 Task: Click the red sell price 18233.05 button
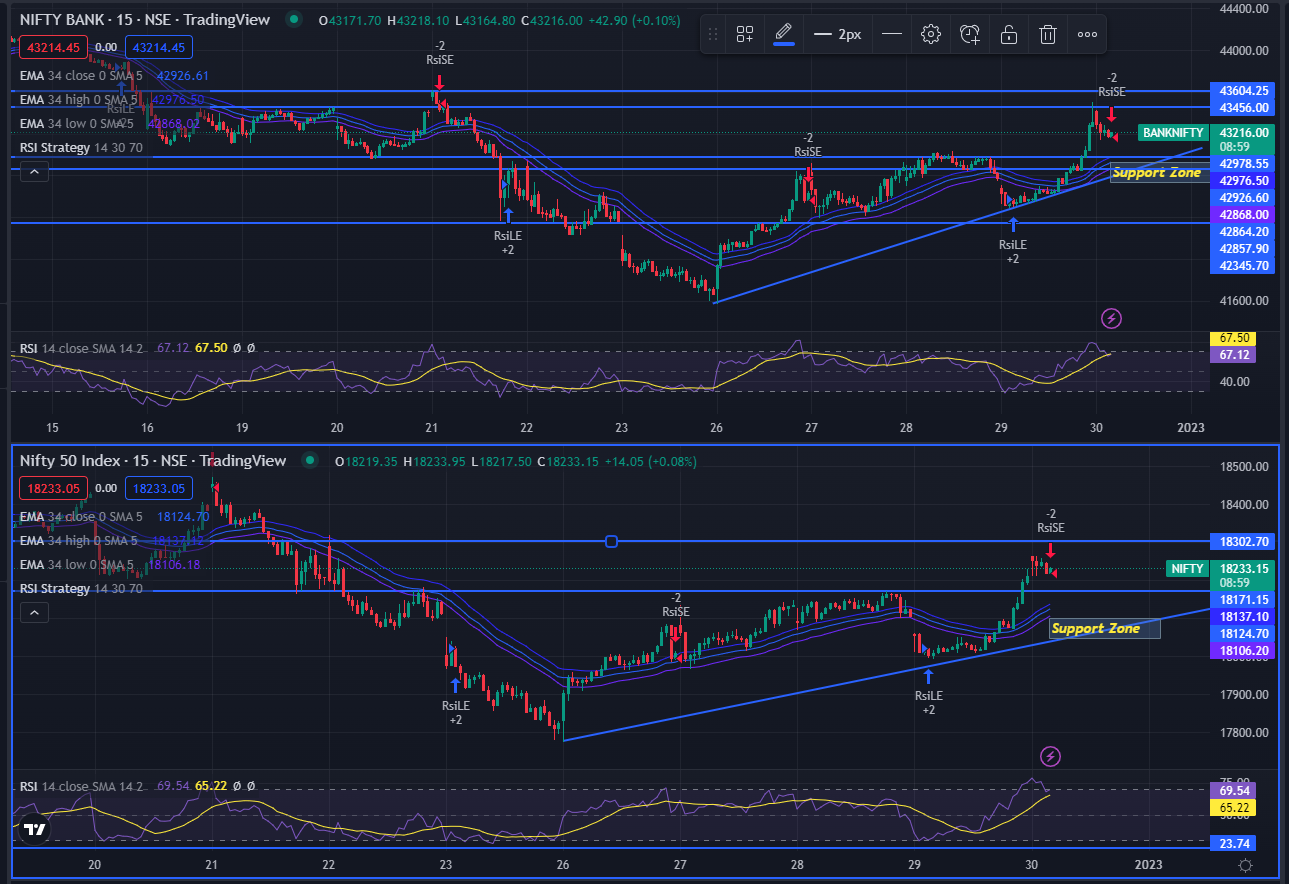(56, 488)
